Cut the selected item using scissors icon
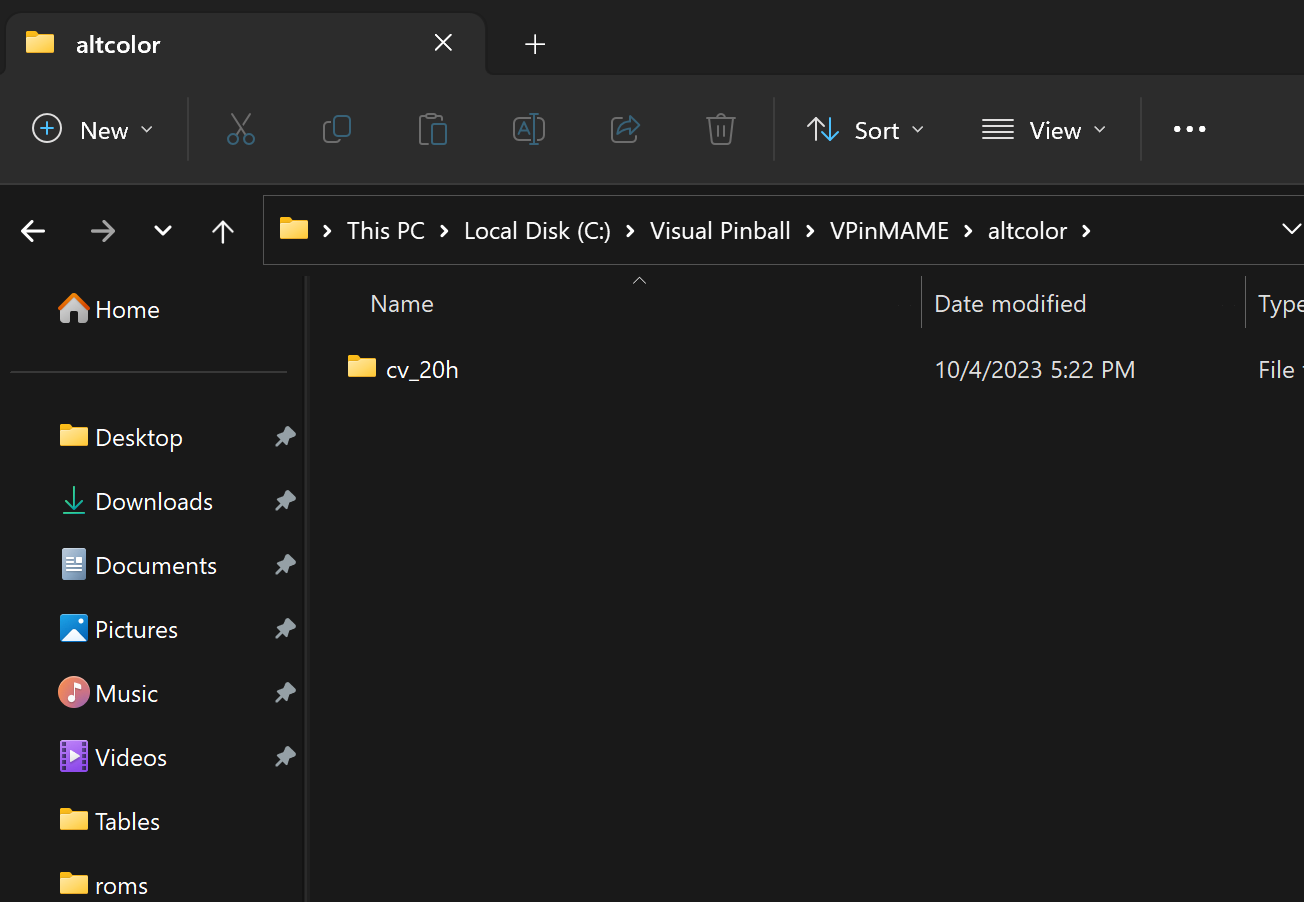This screenshot has width=1304, height=902. pos(240,129)
